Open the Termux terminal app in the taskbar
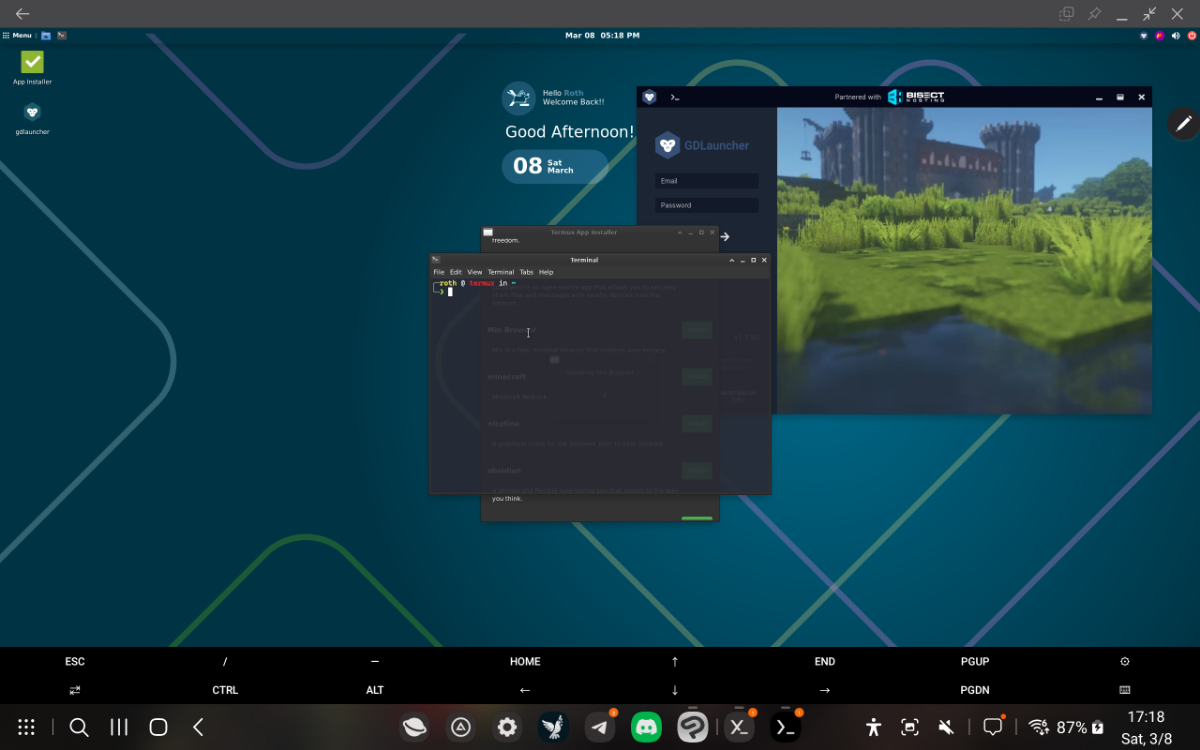 point(786,728)
